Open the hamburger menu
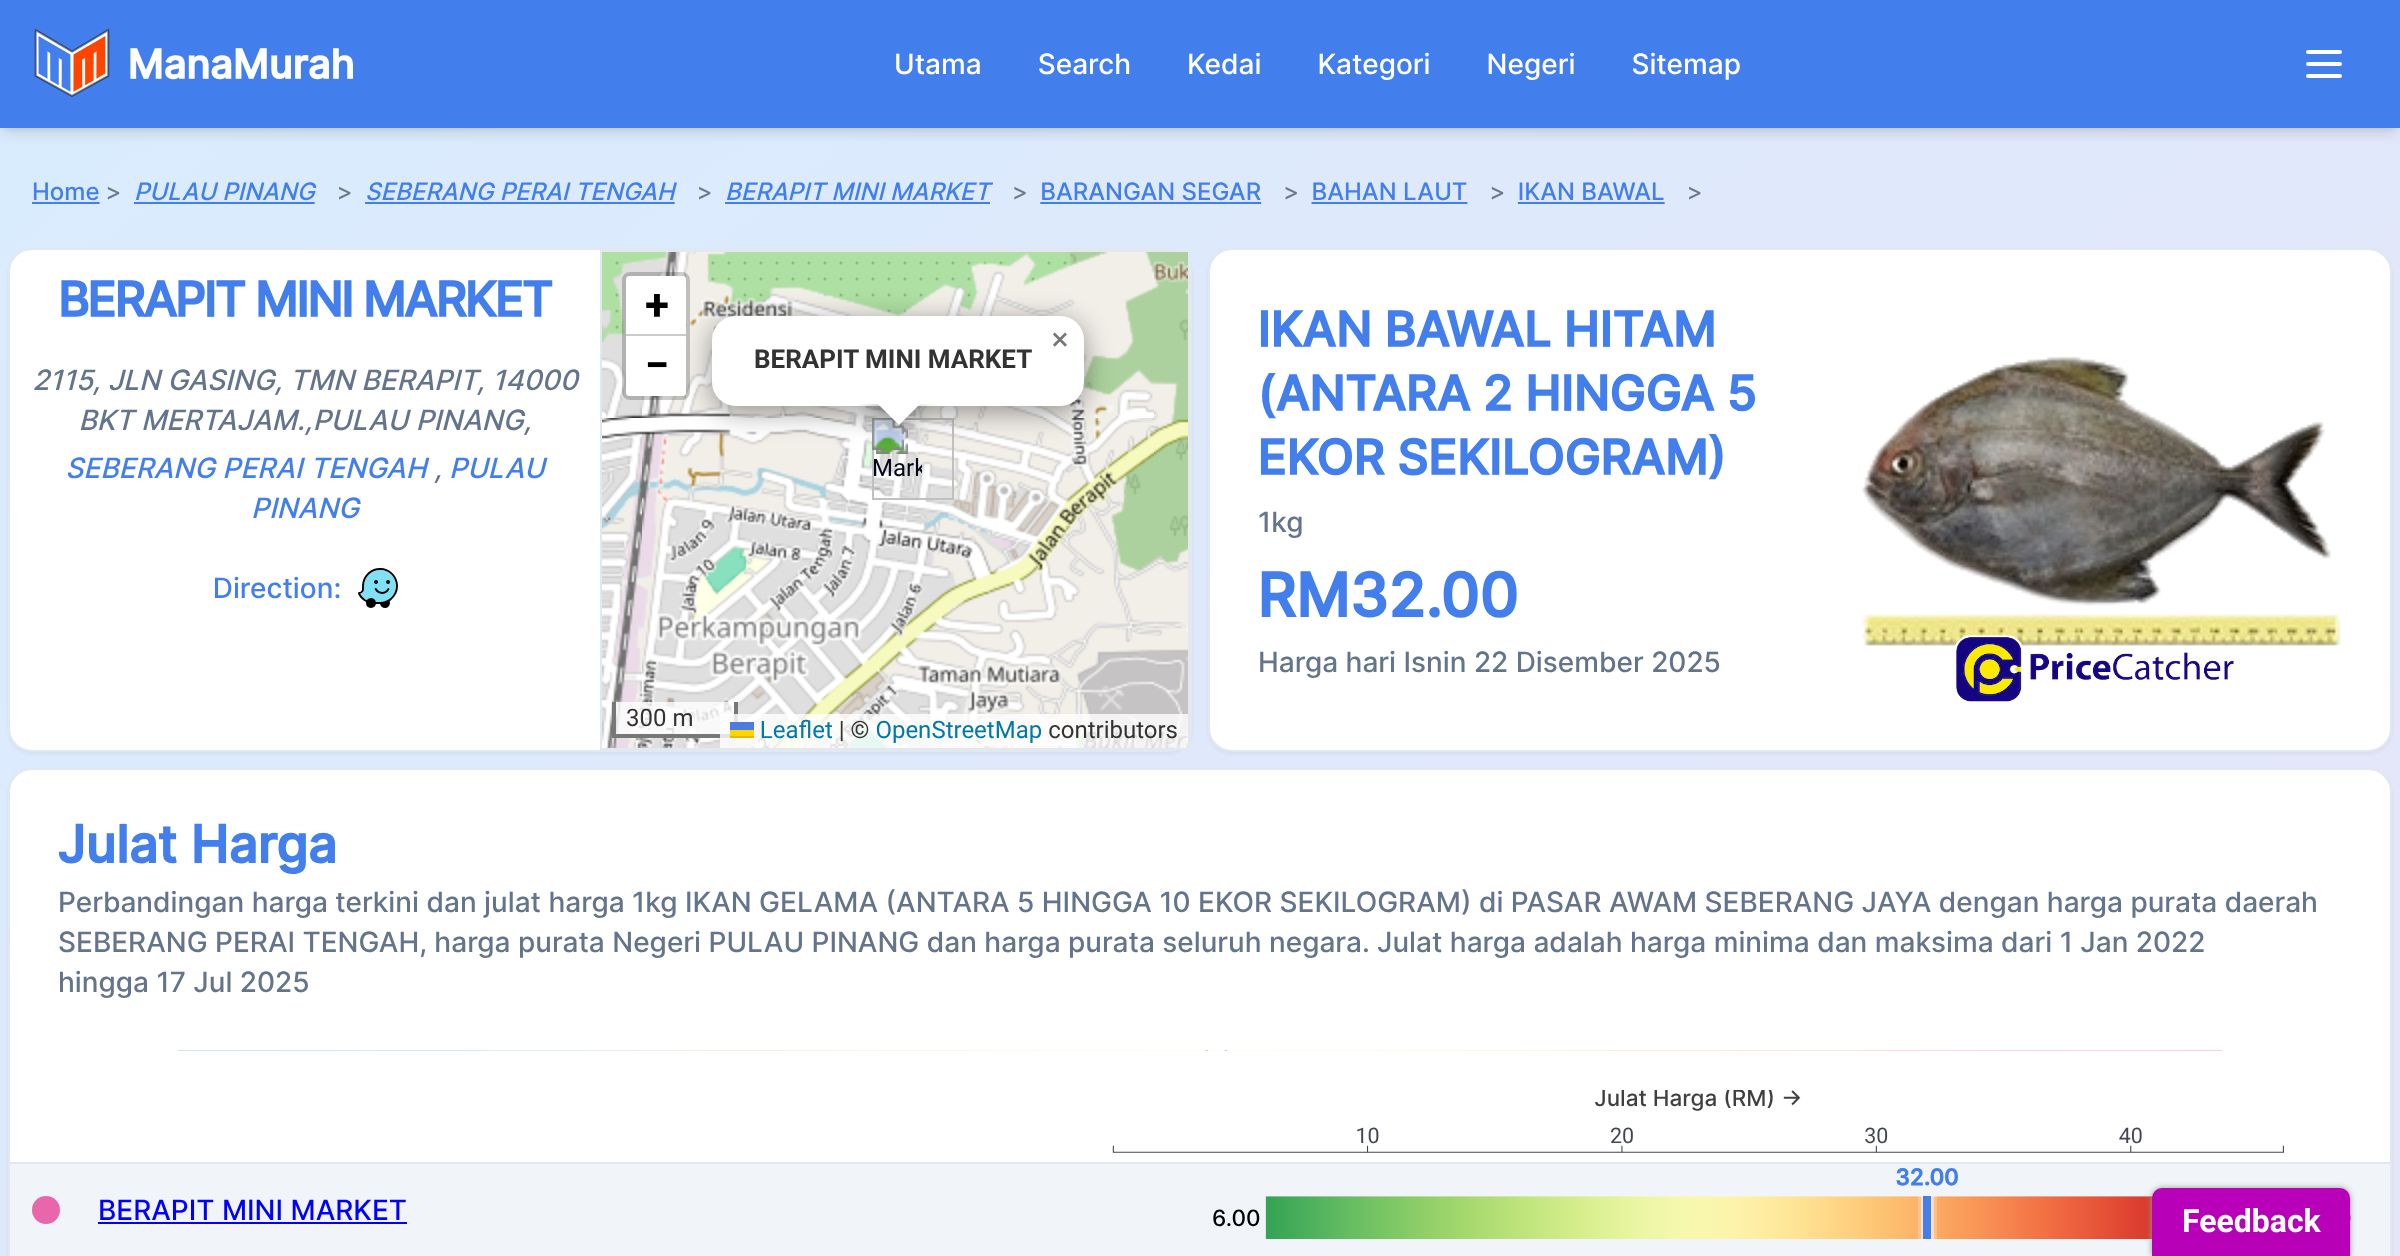The image size is (2400, 1256). click(2323, 64)
